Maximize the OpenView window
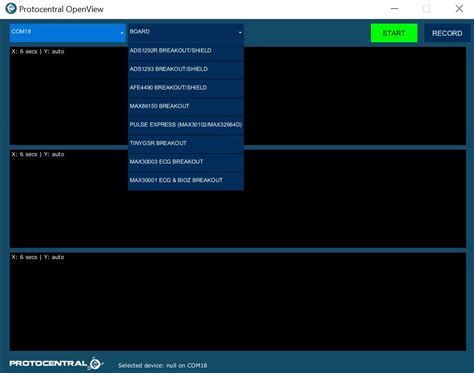This screenshot has height=373, width=474. [x=426, y=9]
